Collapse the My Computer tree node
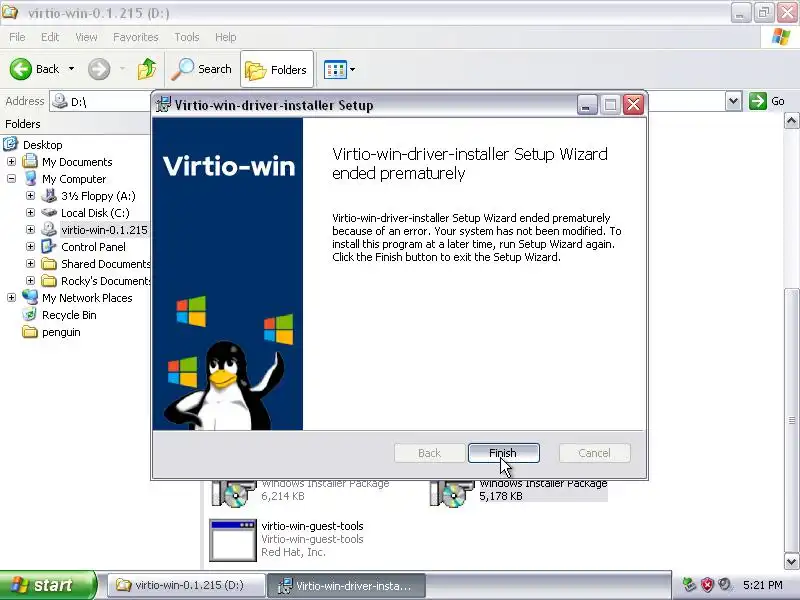Viewport: 800px width, 600px height. [x=11, y=179]
